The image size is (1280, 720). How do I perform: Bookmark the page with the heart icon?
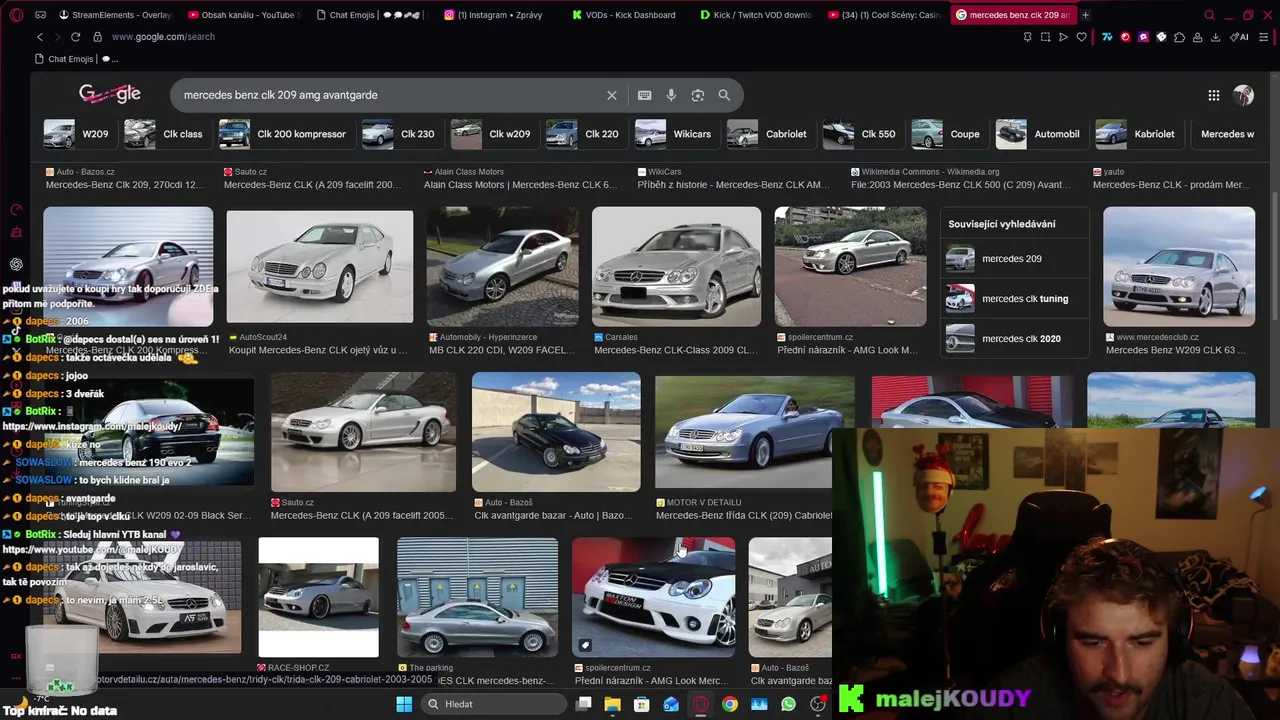coord(1081,37)
